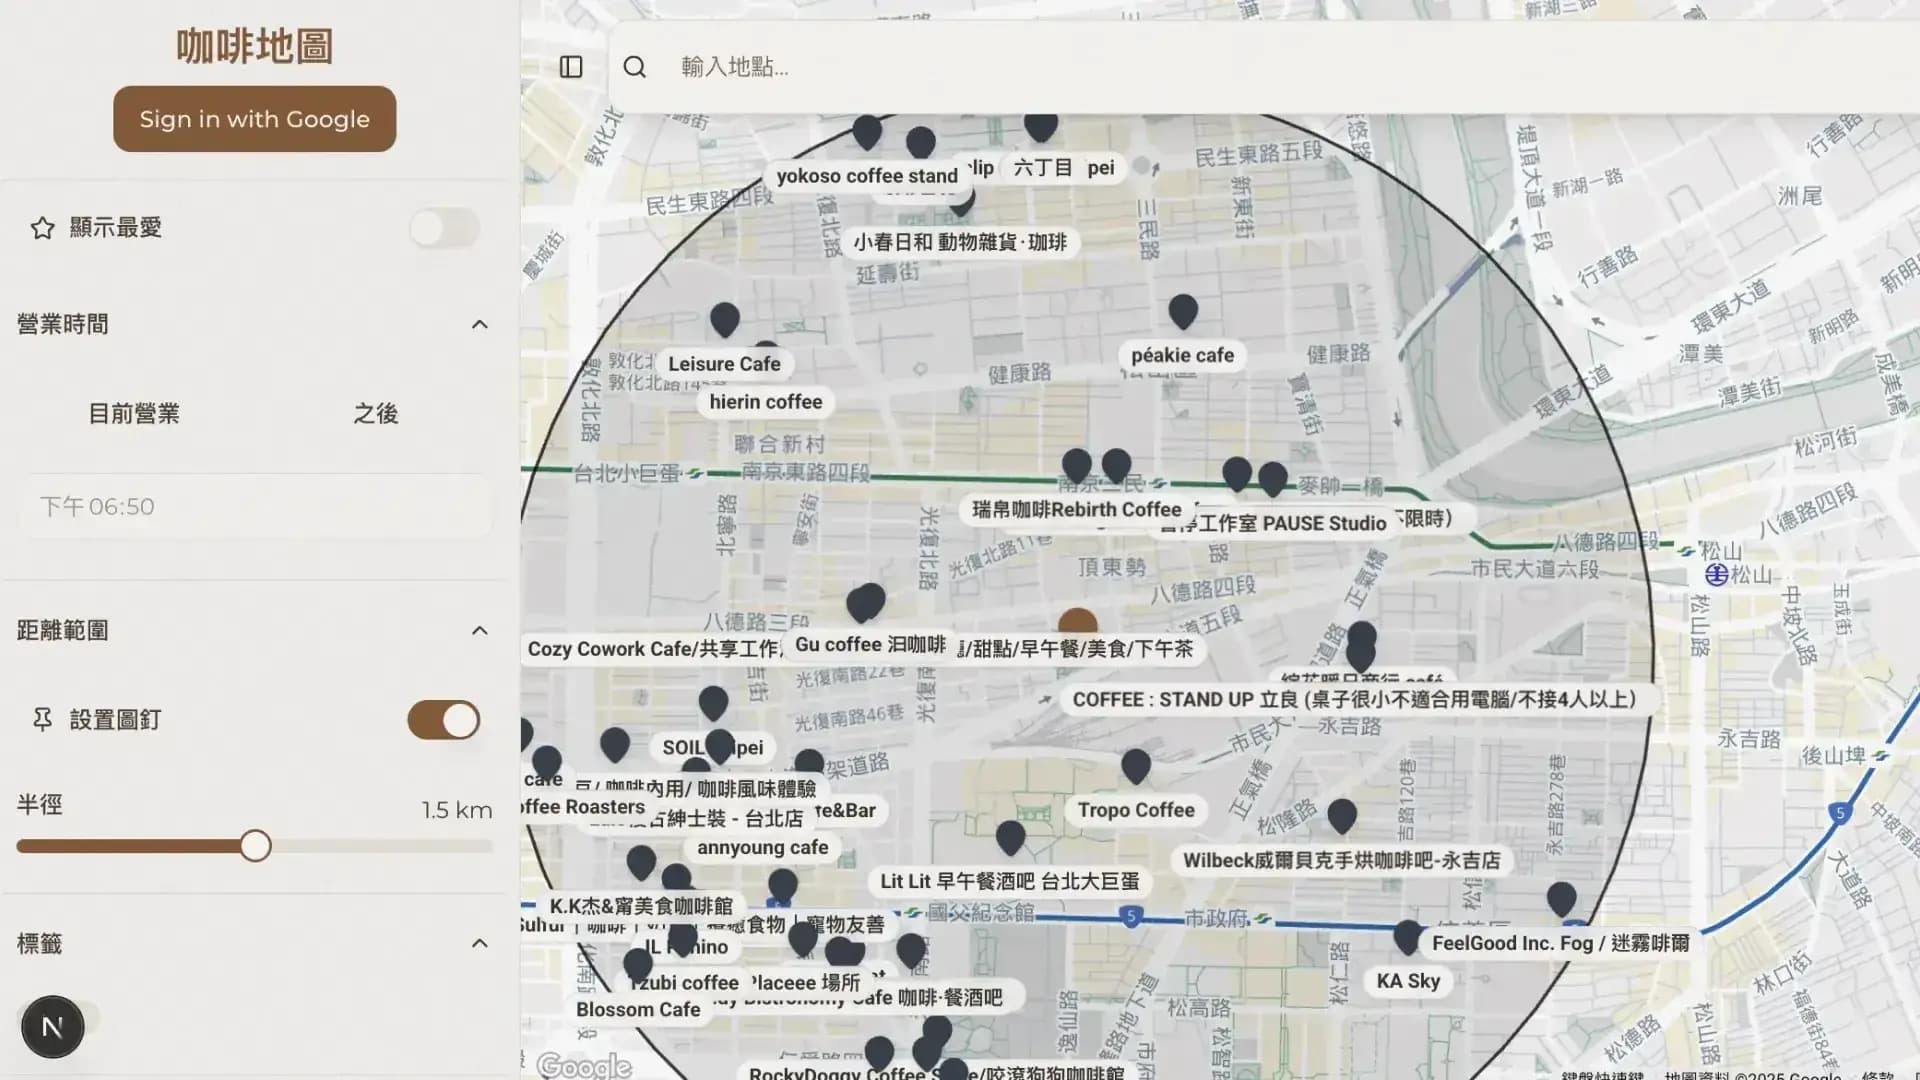The width and height of the screenshot is (1920, 1080).
Task: Toggle the sidebar panel icon
Action: (571, 67)
